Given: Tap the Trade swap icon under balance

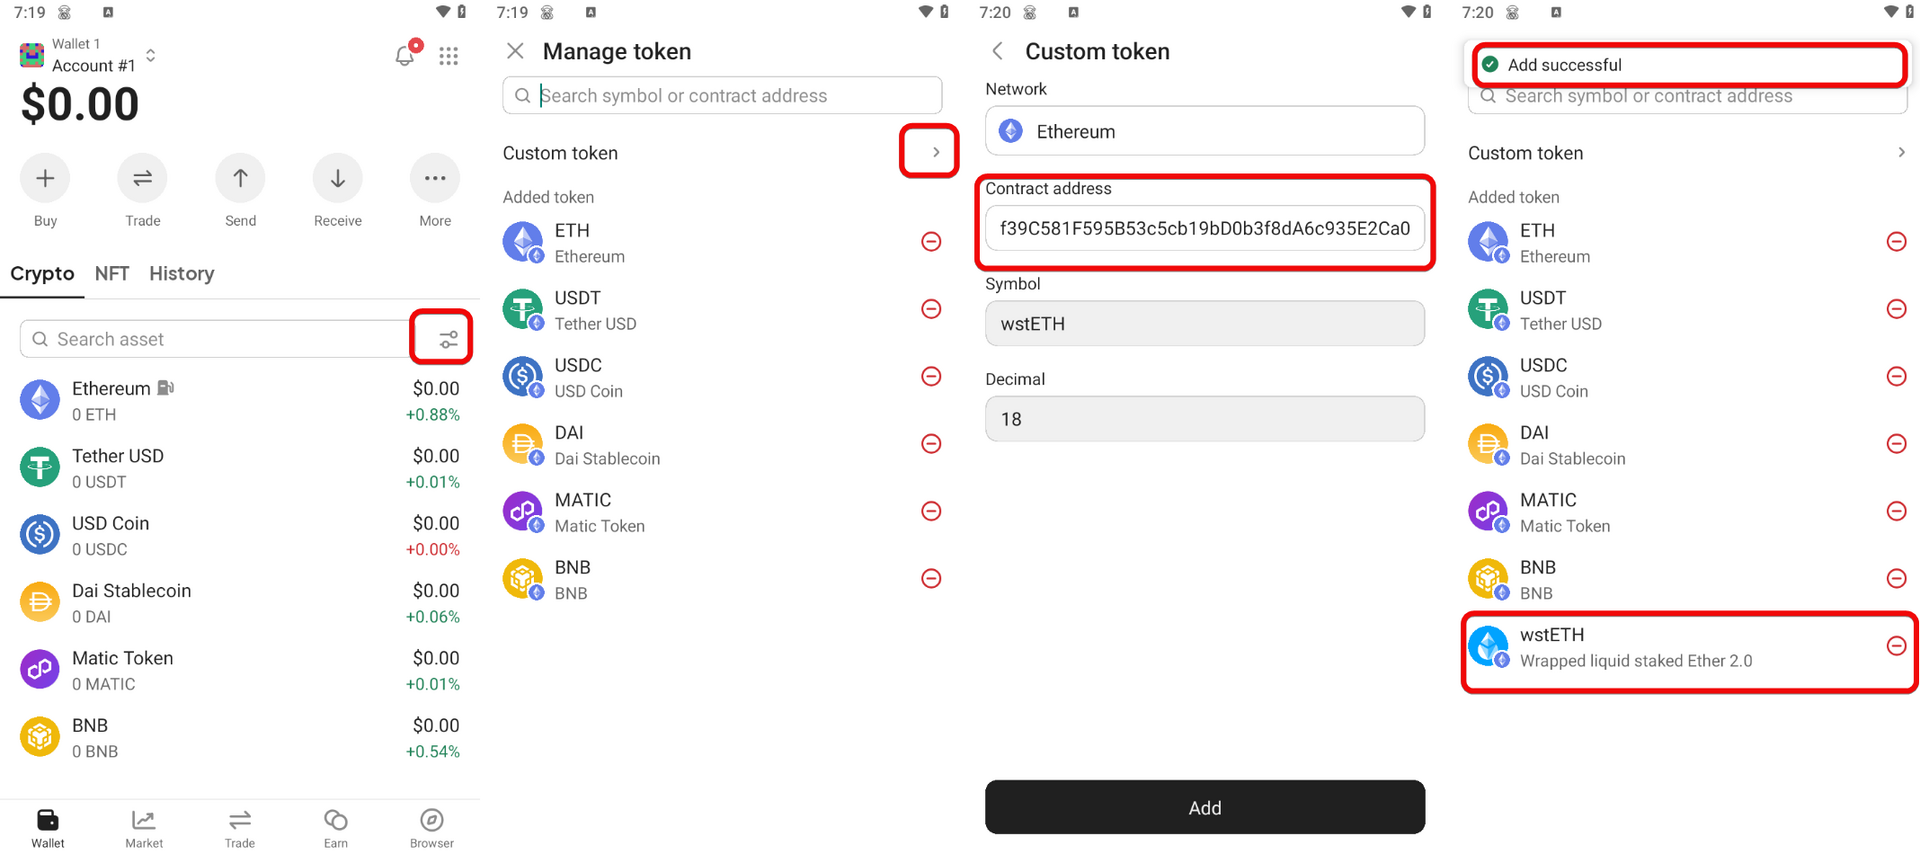Looking at the screenshot, I should [142, 179].
